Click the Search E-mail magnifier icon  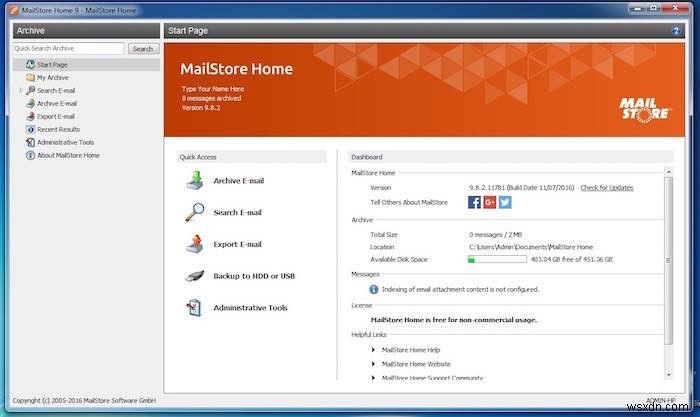pos(194,212)
